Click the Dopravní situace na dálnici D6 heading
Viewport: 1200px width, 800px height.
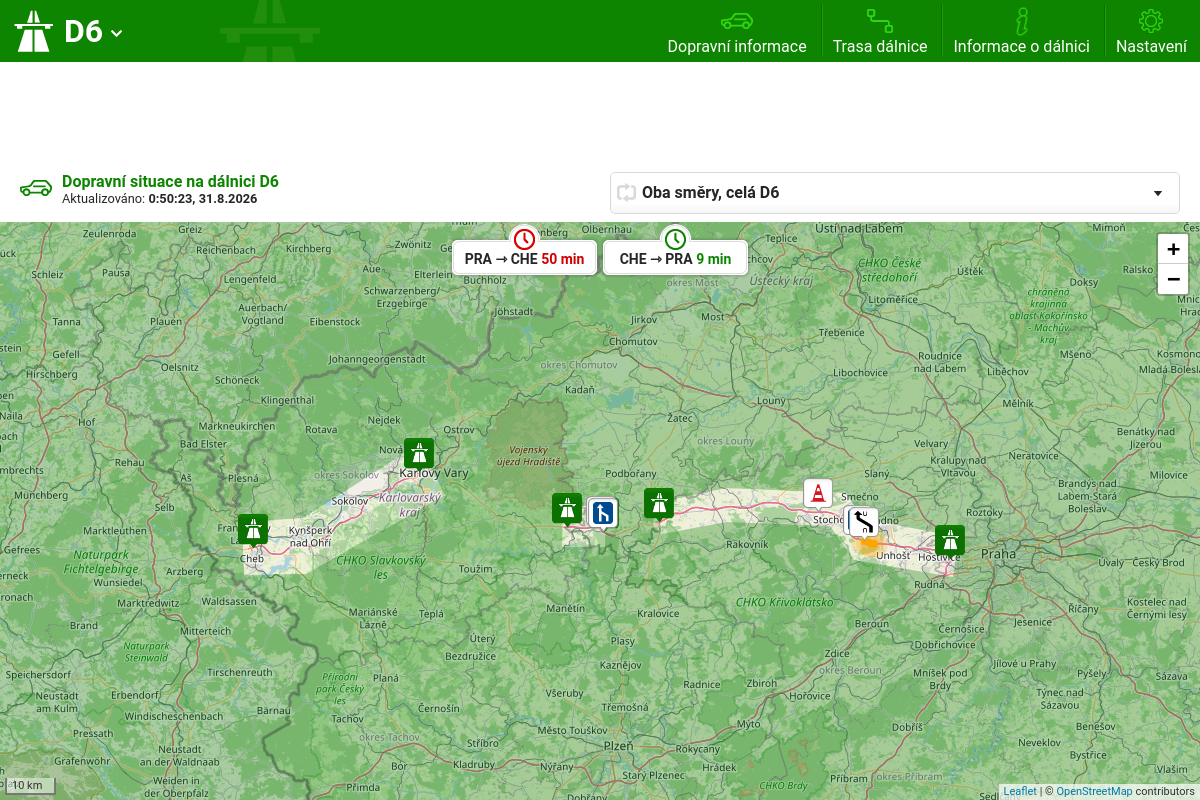[170, 181]
